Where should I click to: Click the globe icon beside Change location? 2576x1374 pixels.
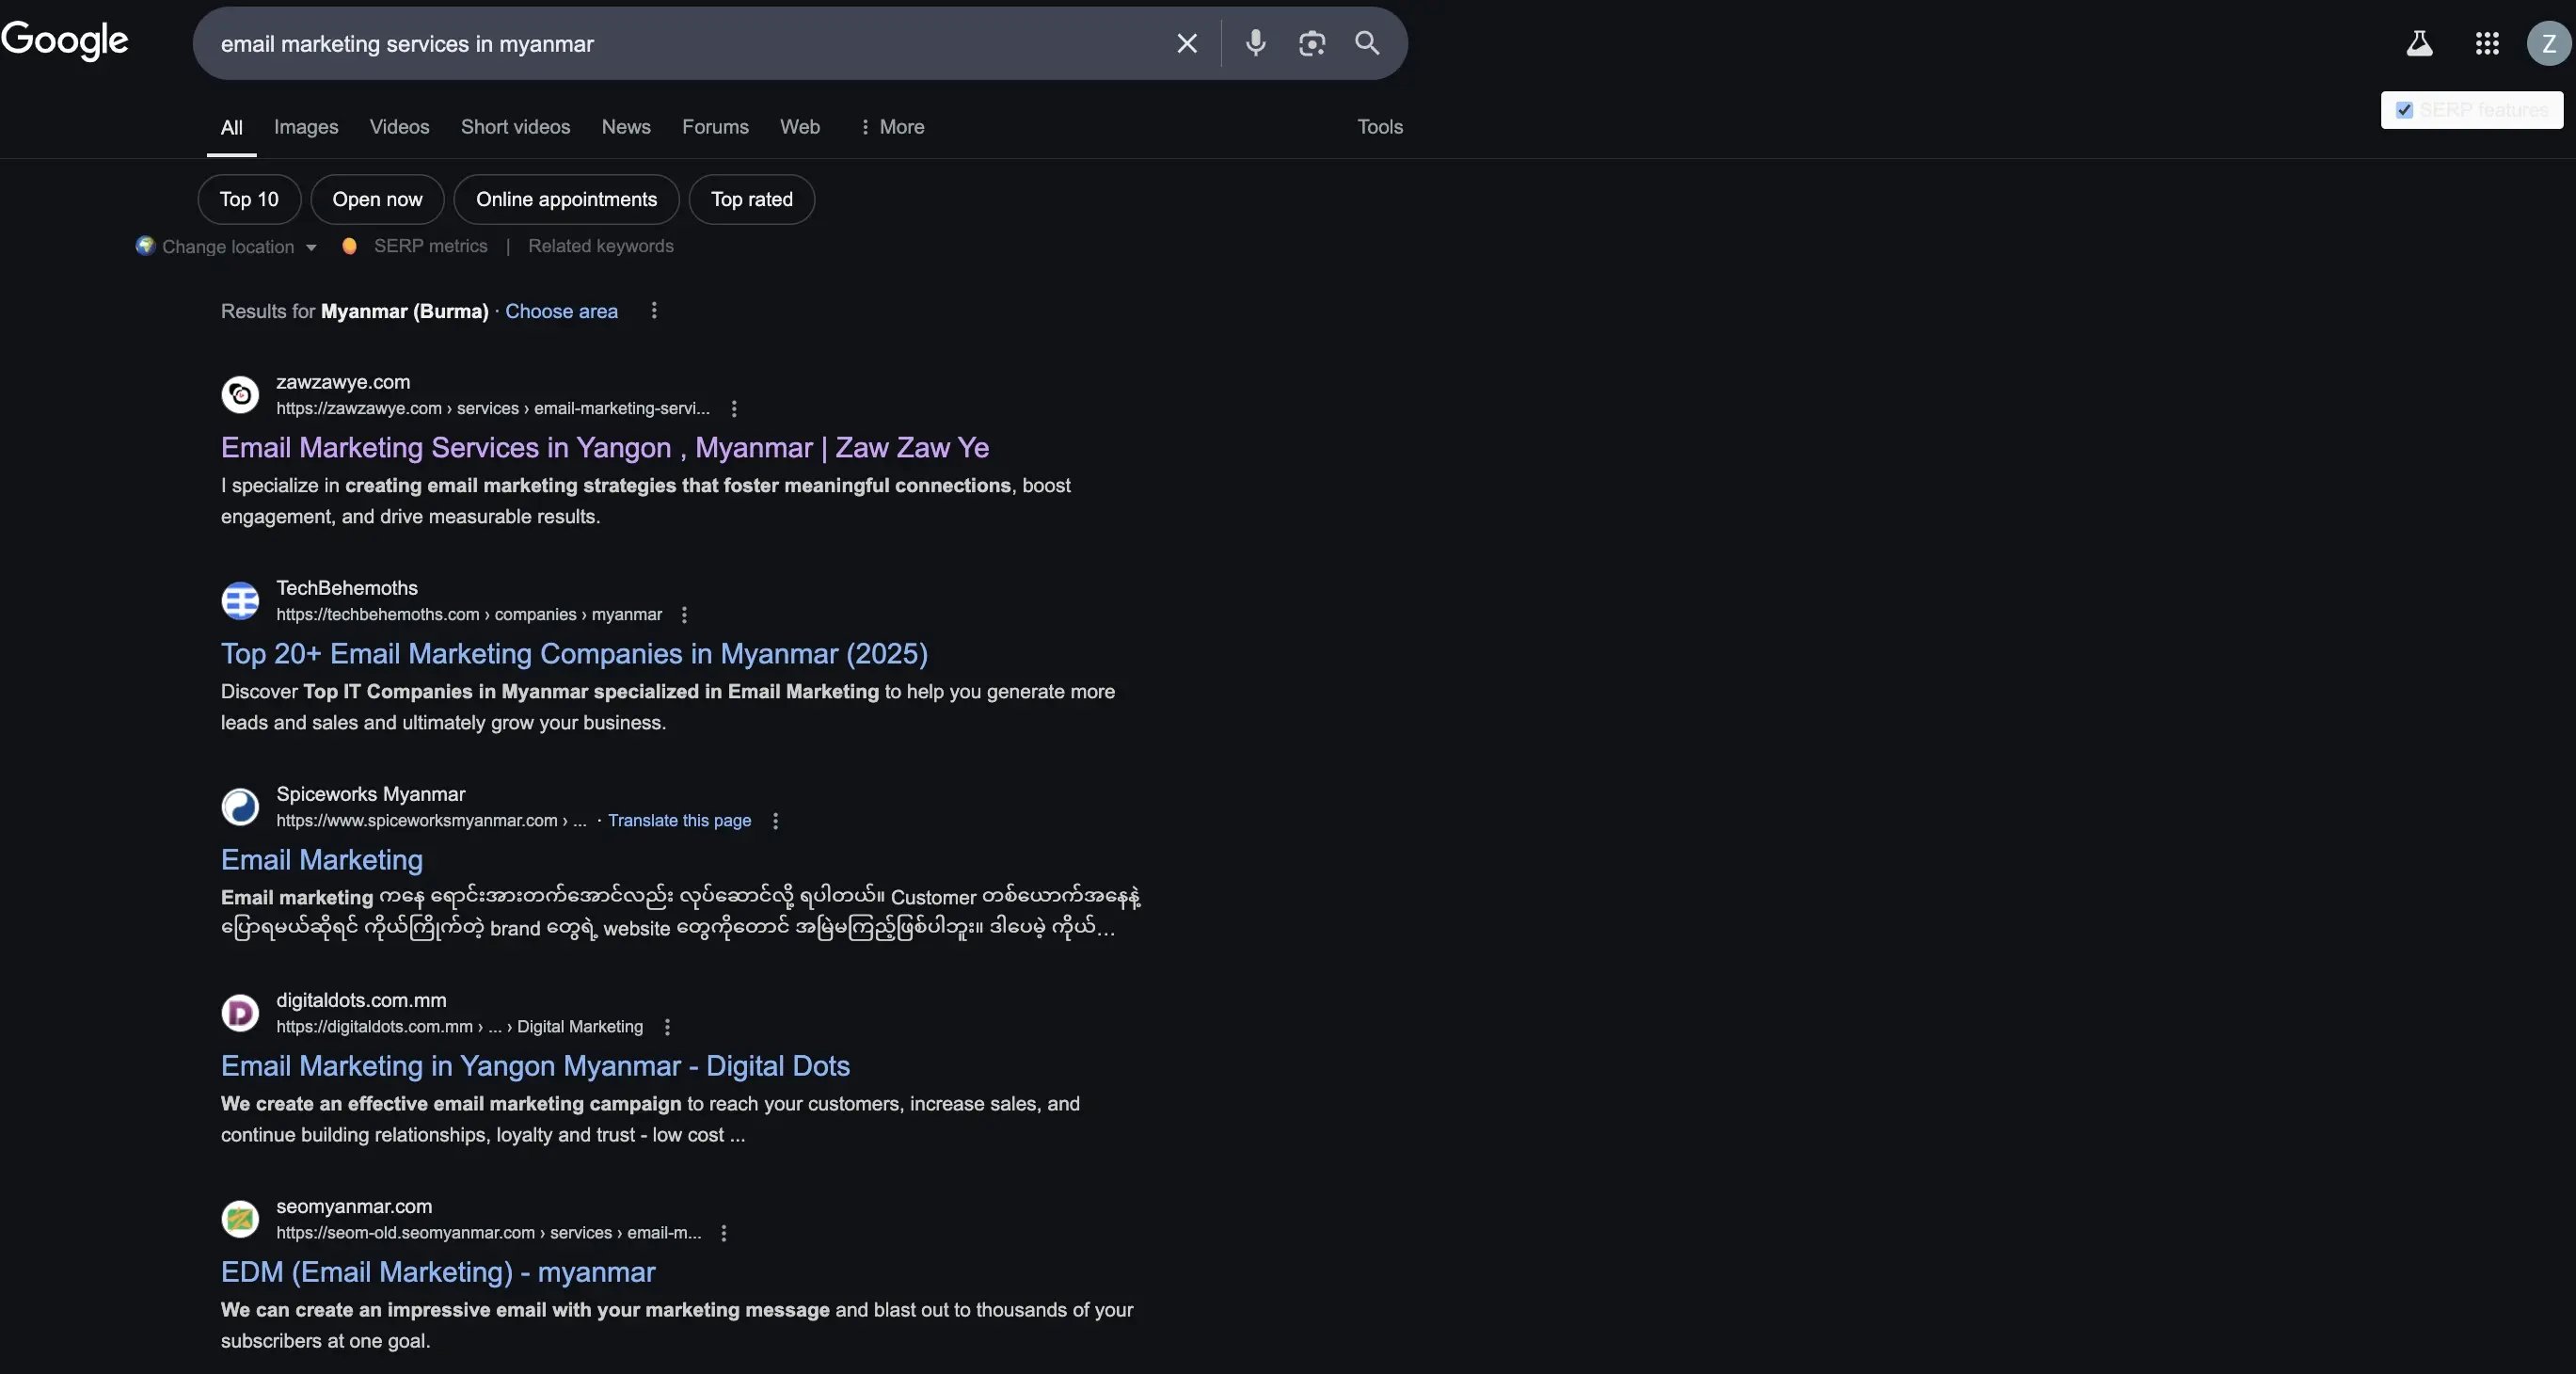click(x=145, y=246)
